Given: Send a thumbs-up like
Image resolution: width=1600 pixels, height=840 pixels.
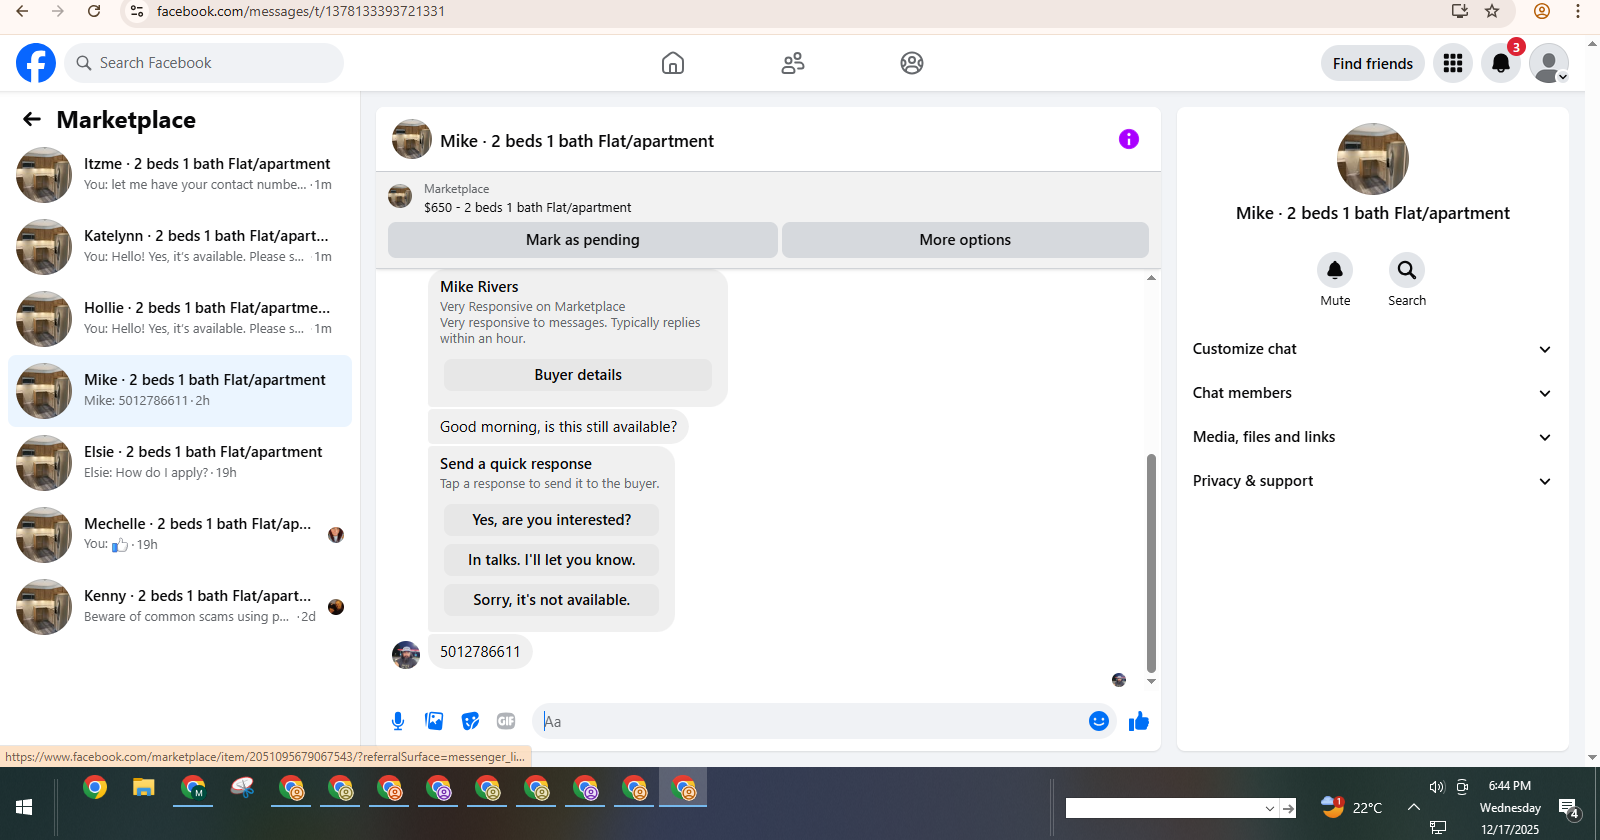Looking at the screenshot, I should tap(1139, 721).
